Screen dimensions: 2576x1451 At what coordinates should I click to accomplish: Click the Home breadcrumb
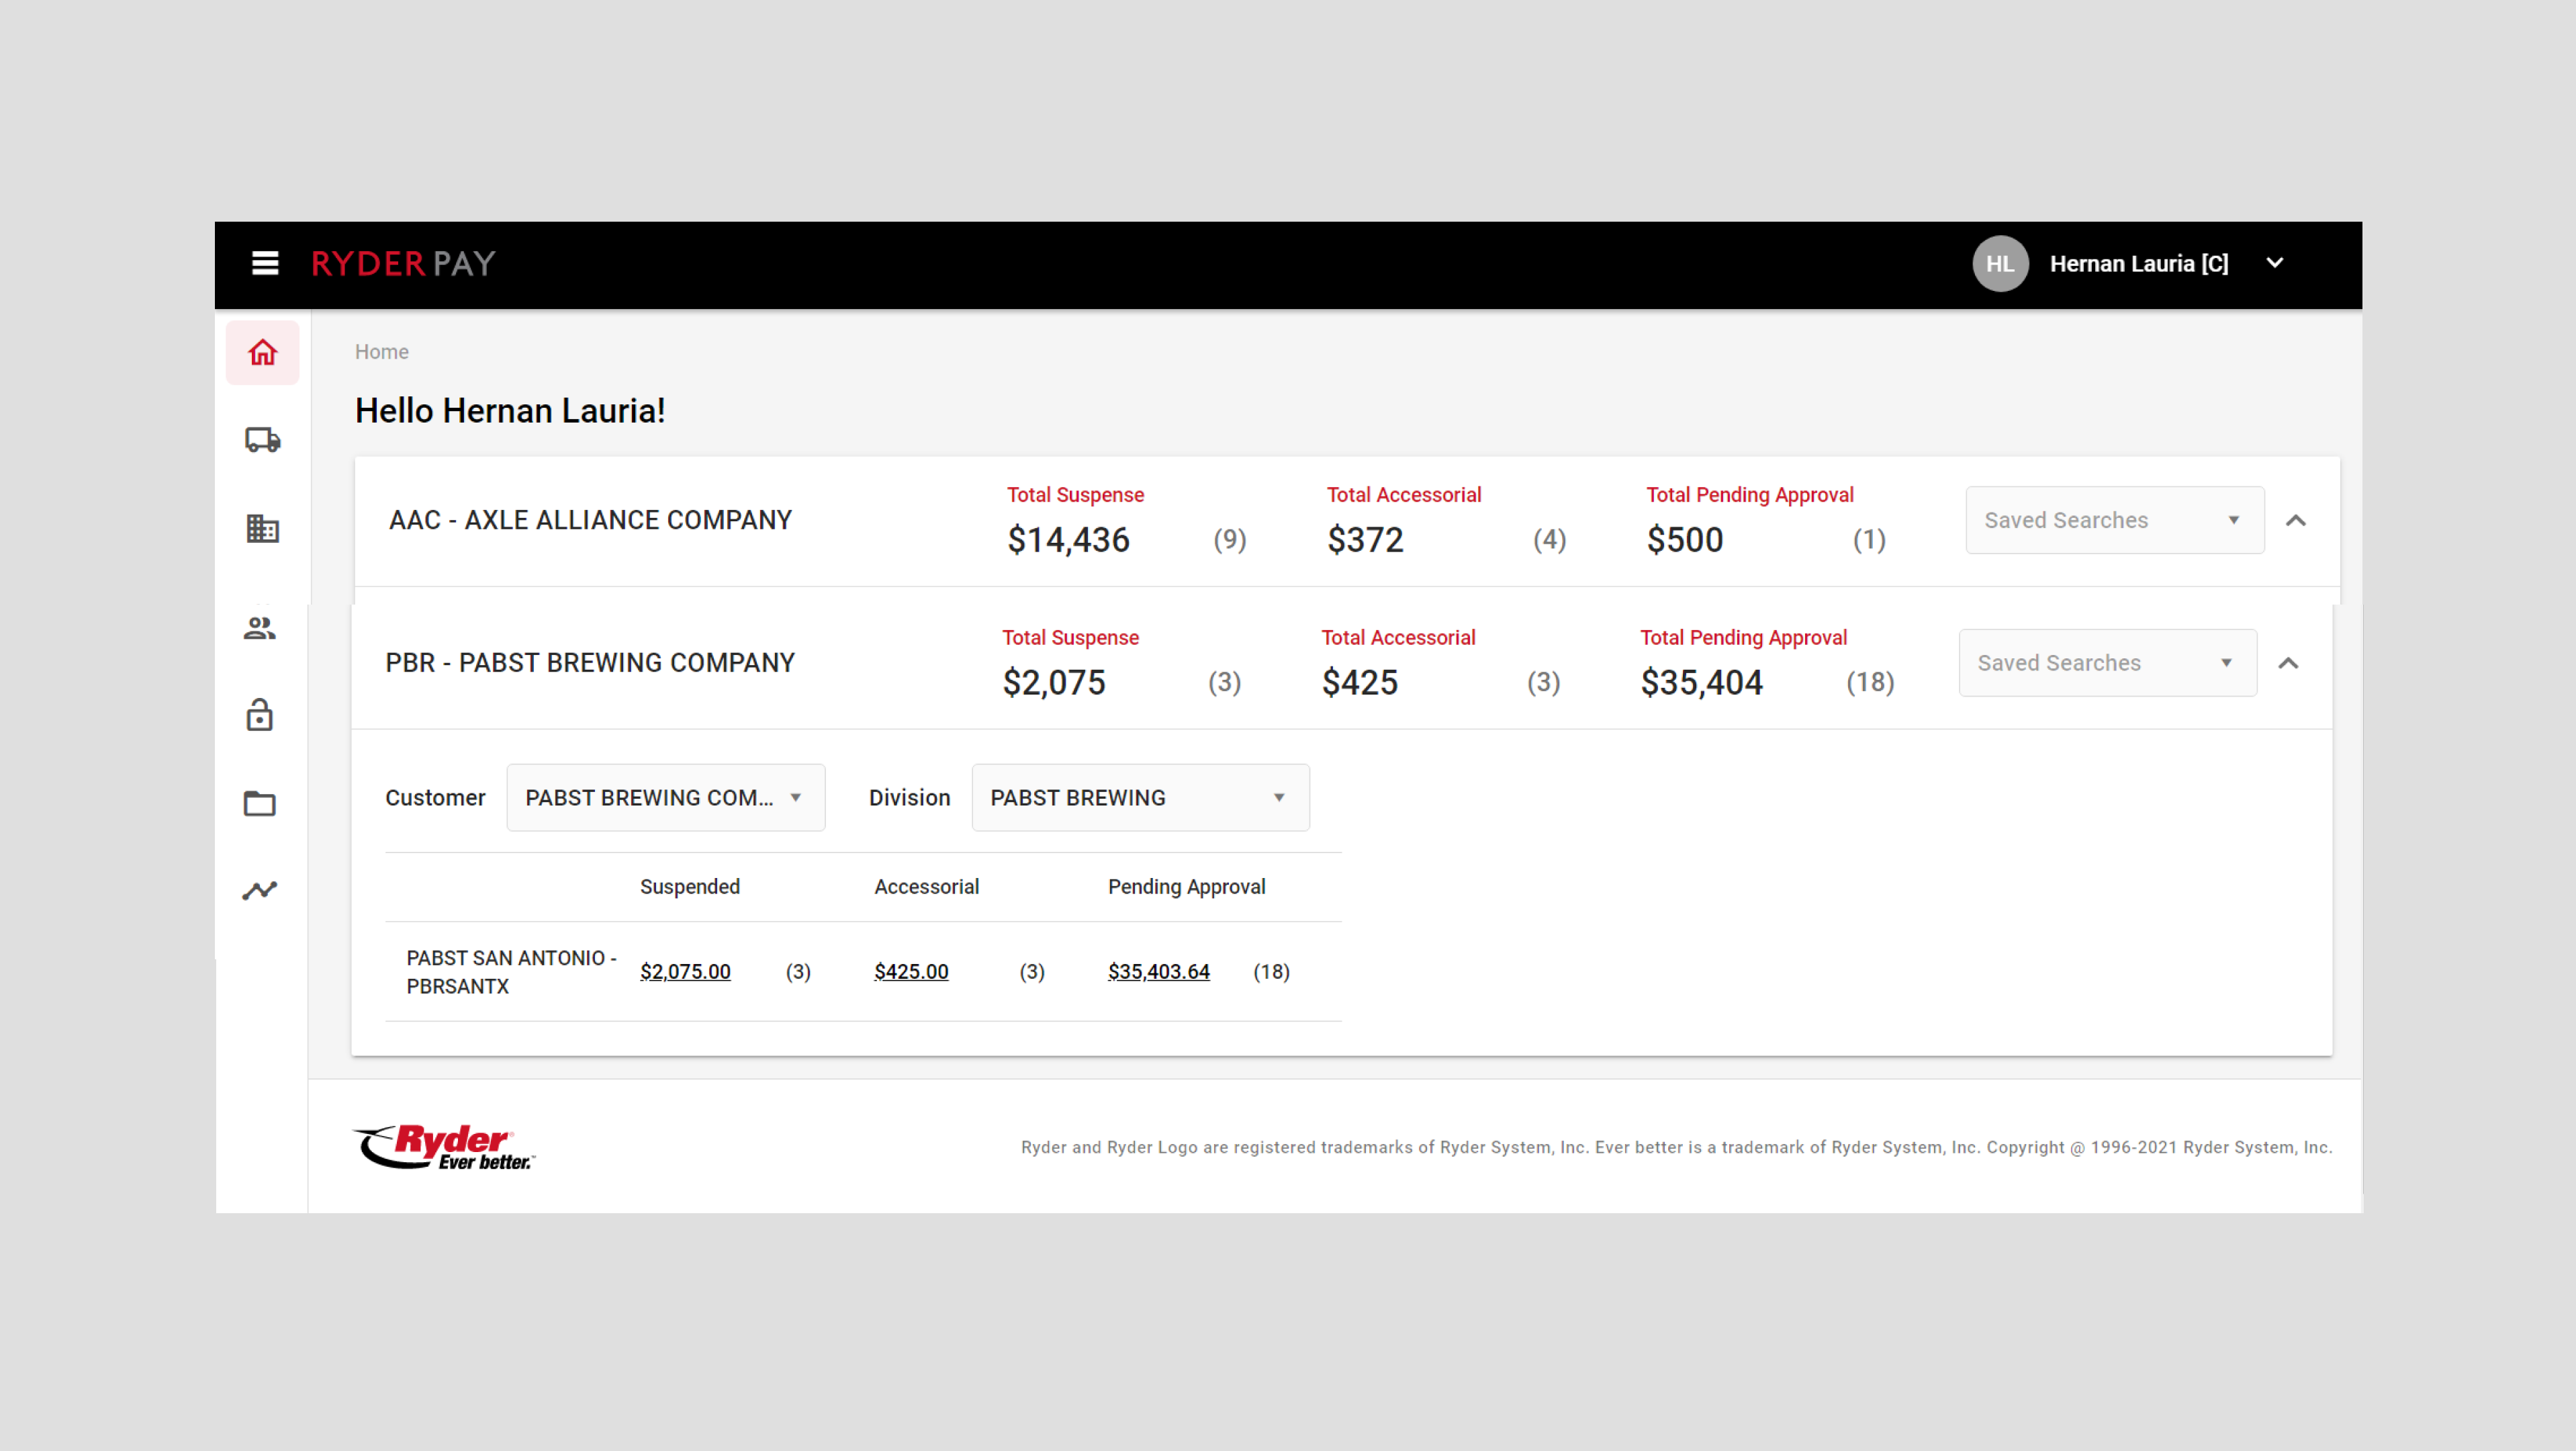coord(381,352)
